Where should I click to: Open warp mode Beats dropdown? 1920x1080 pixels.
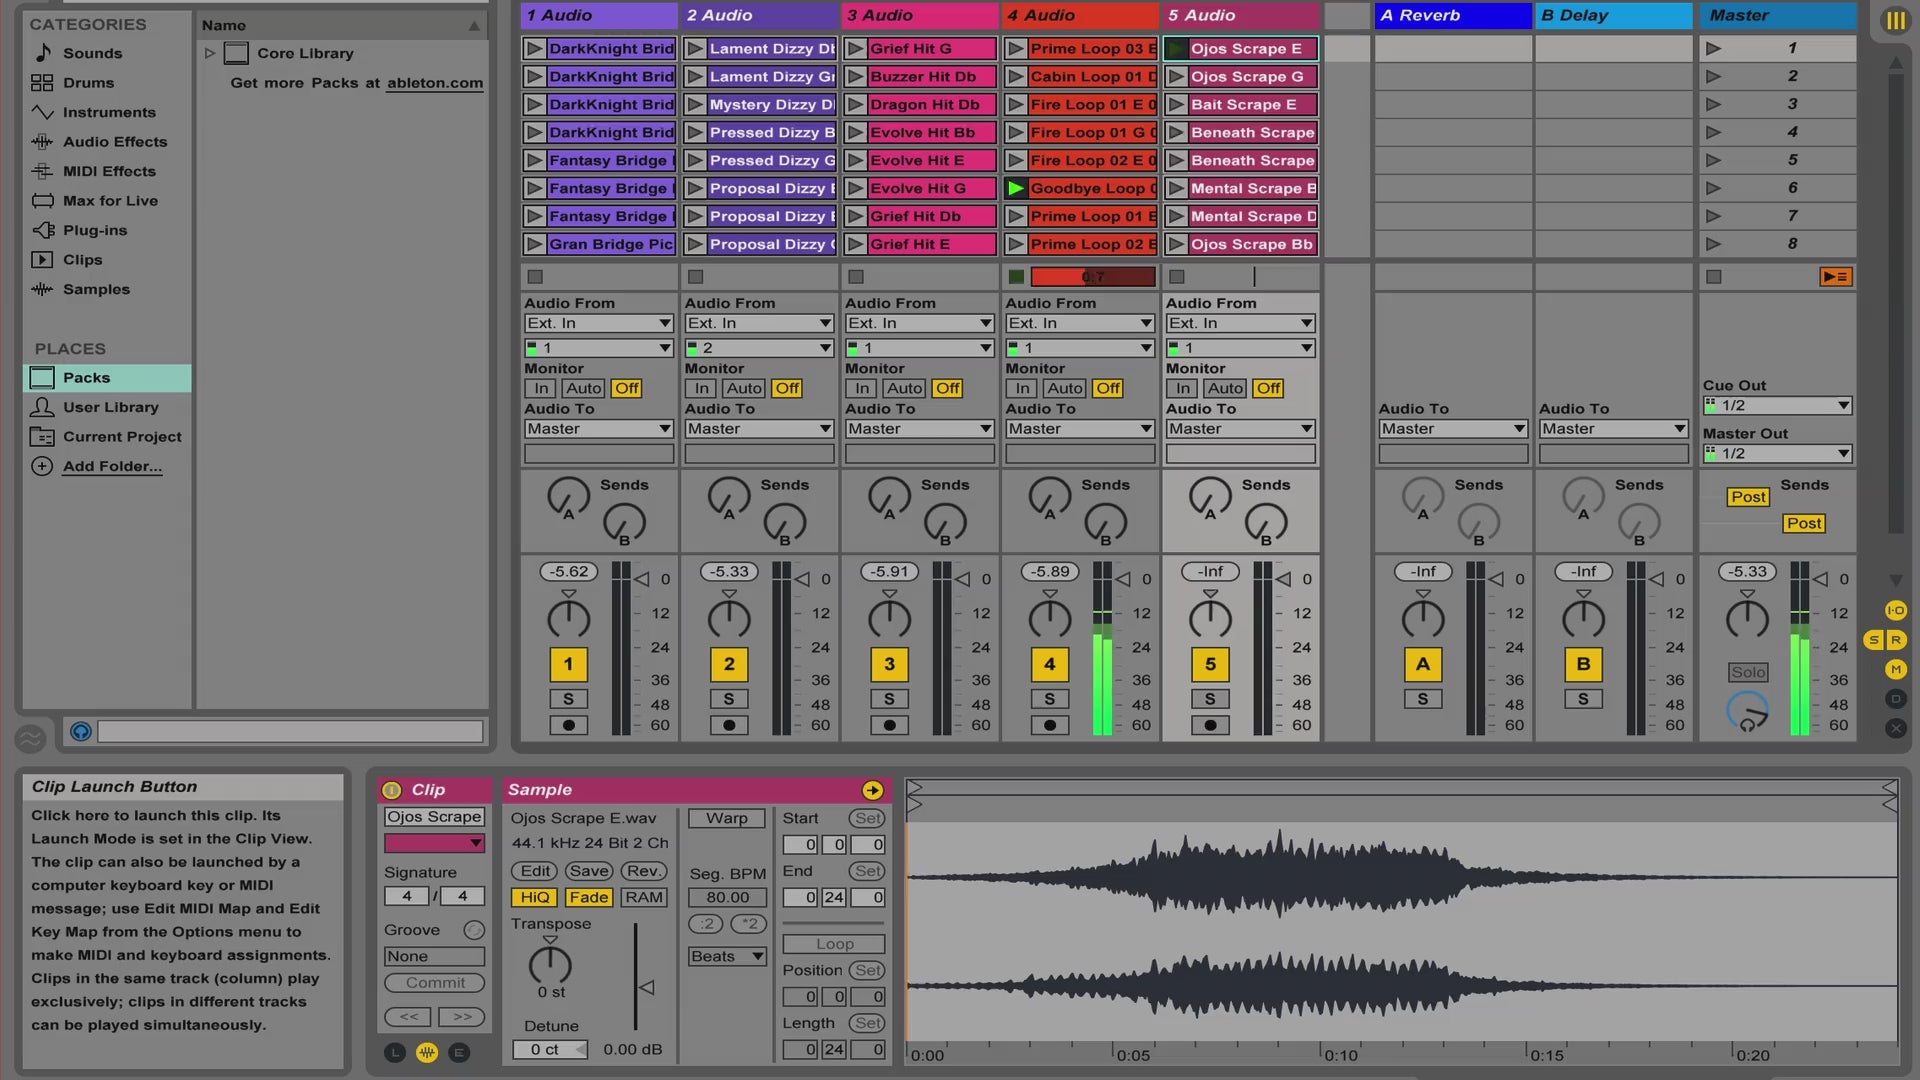click(727, 956)
